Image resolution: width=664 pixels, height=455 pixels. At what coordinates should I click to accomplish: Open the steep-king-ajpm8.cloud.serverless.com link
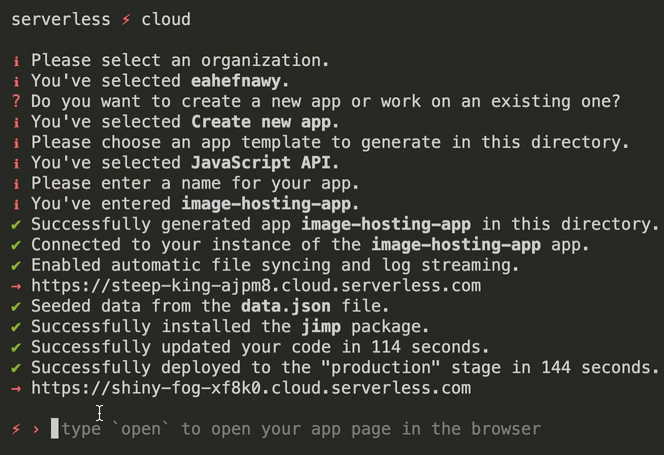click(x=255, y=286)
